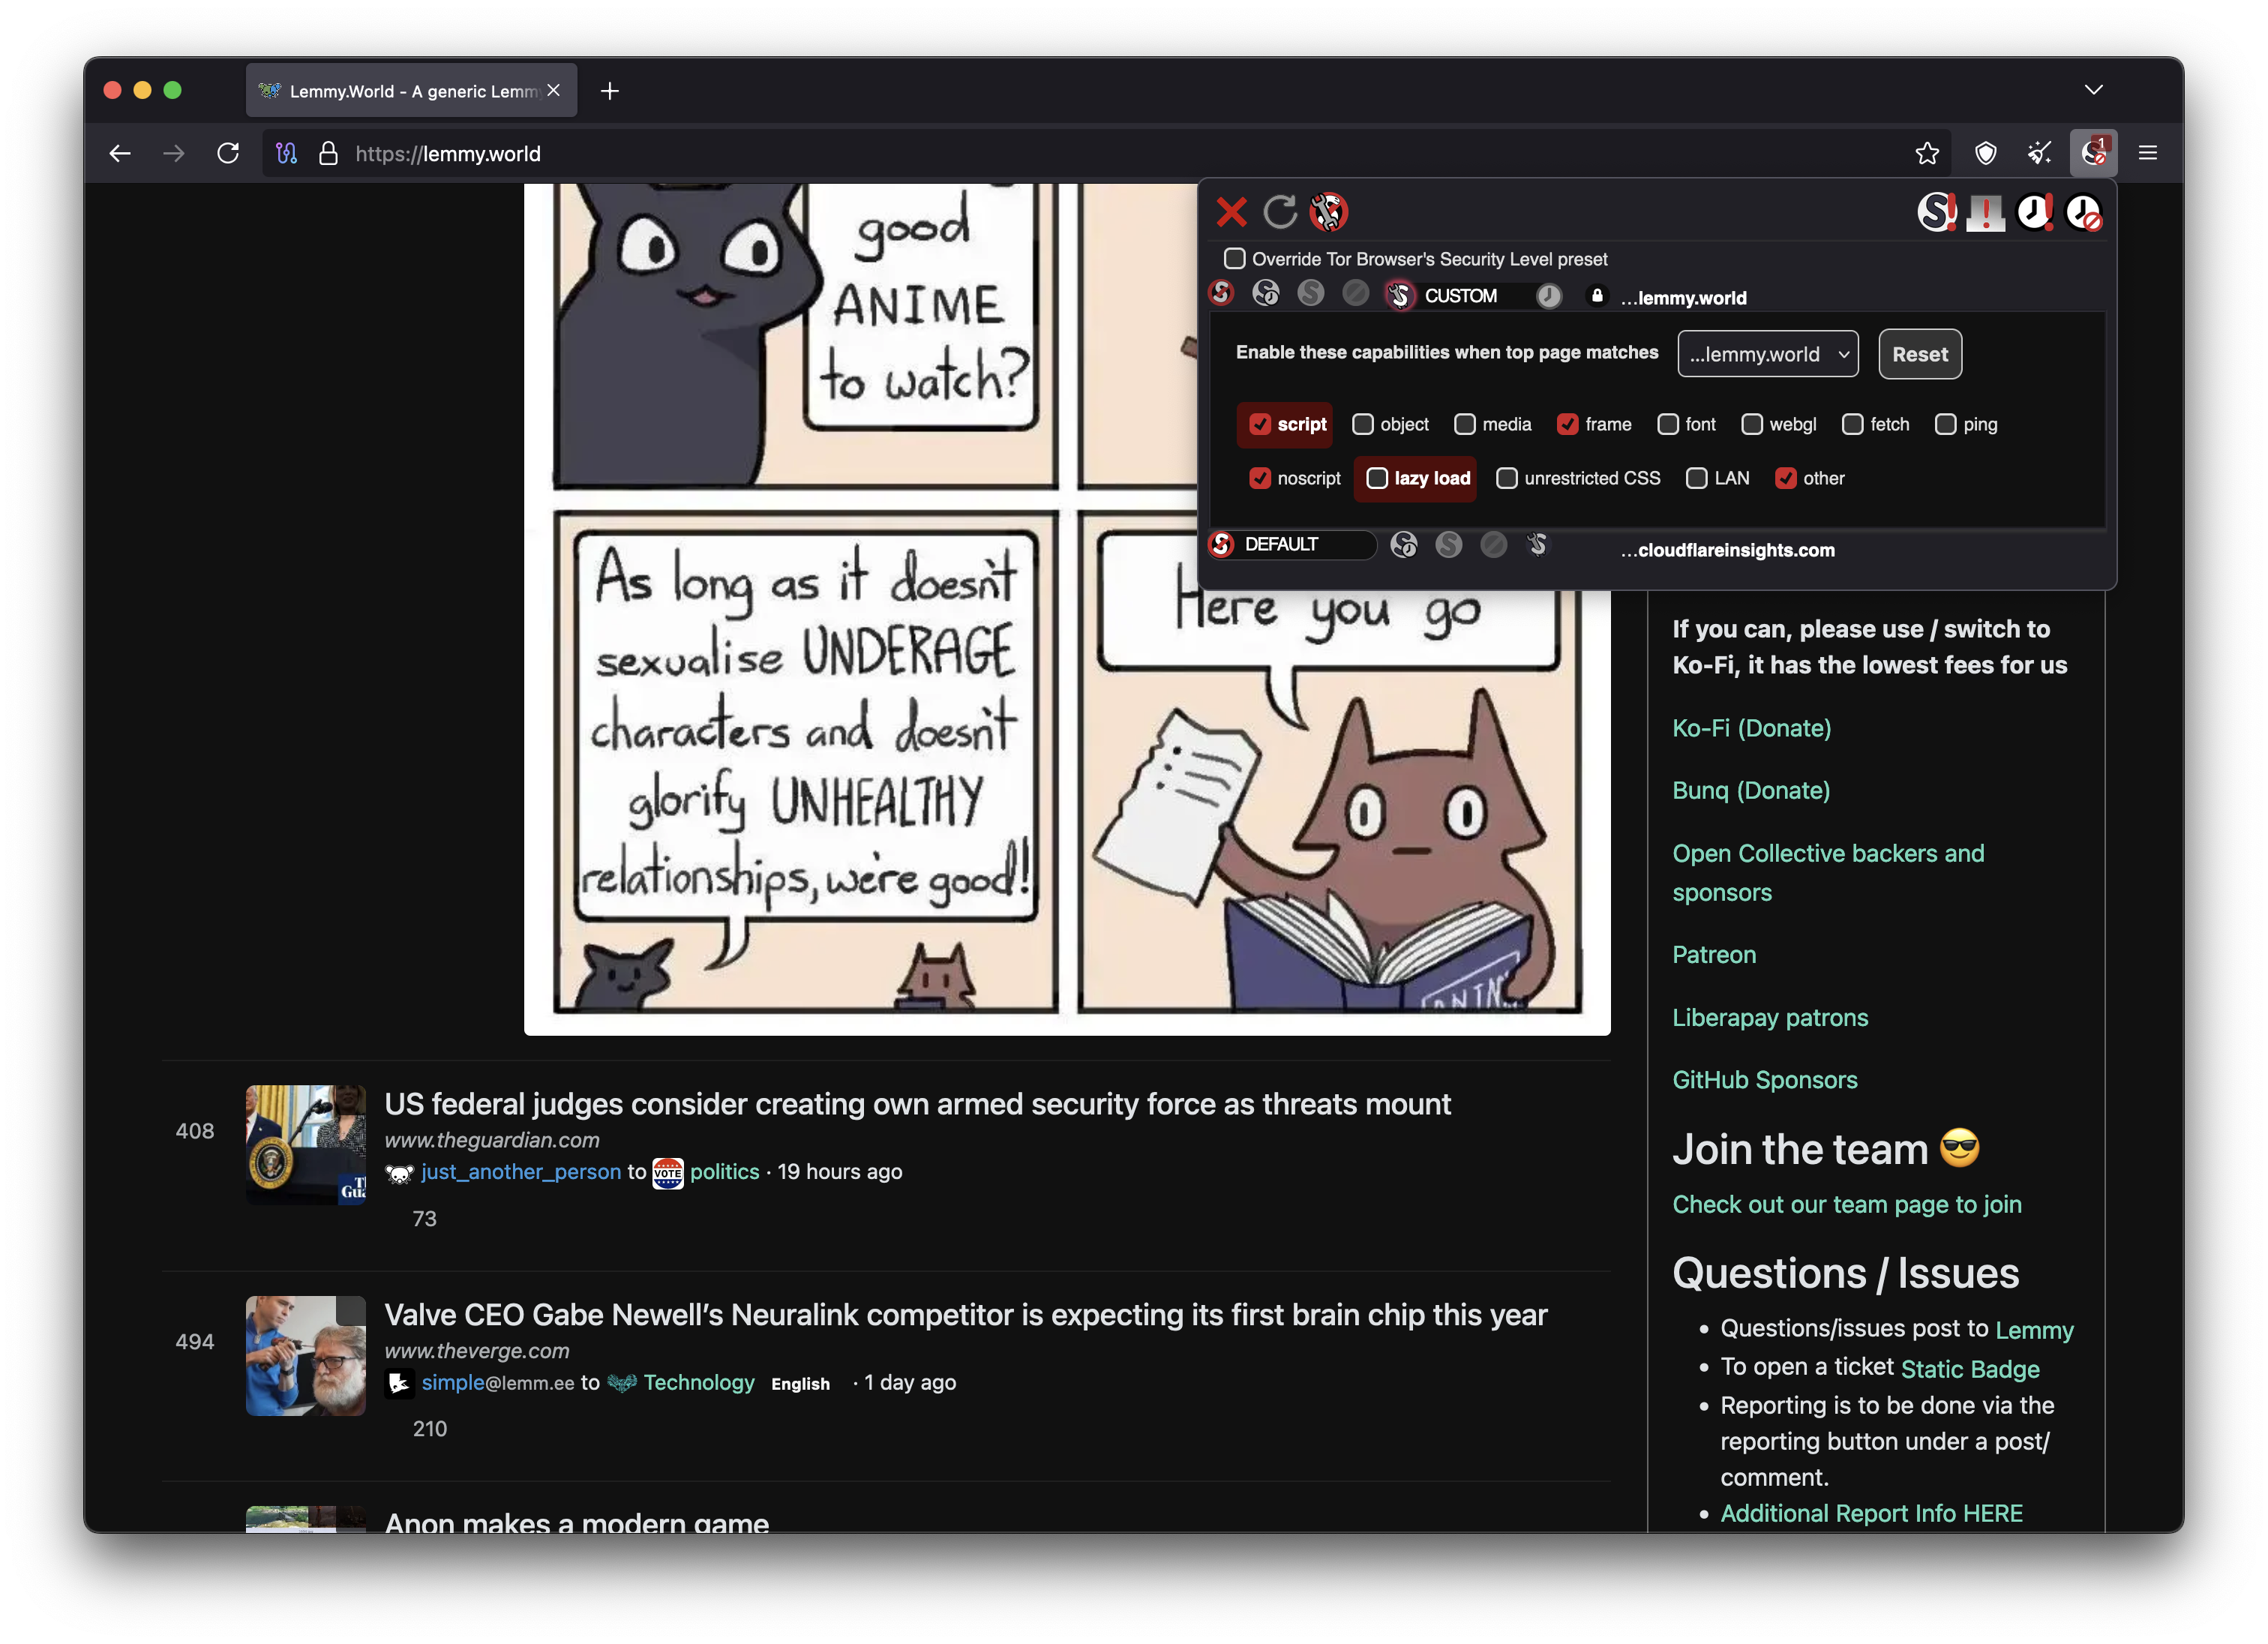Open the list all tabs chevron
This screenshot has width=2268, height=1644.
(2094, 90)
